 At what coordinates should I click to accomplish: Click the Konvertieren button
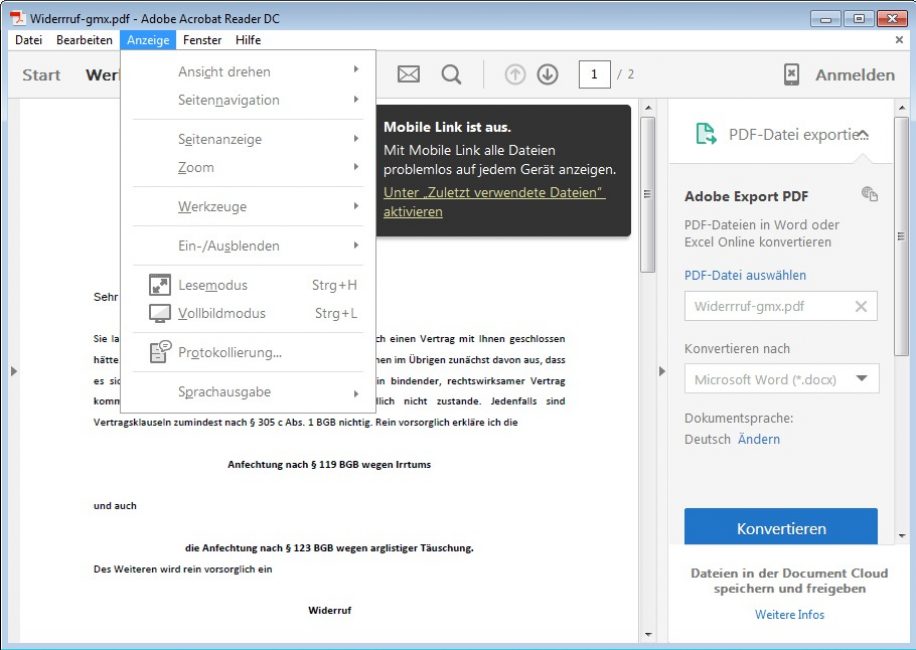781,527
